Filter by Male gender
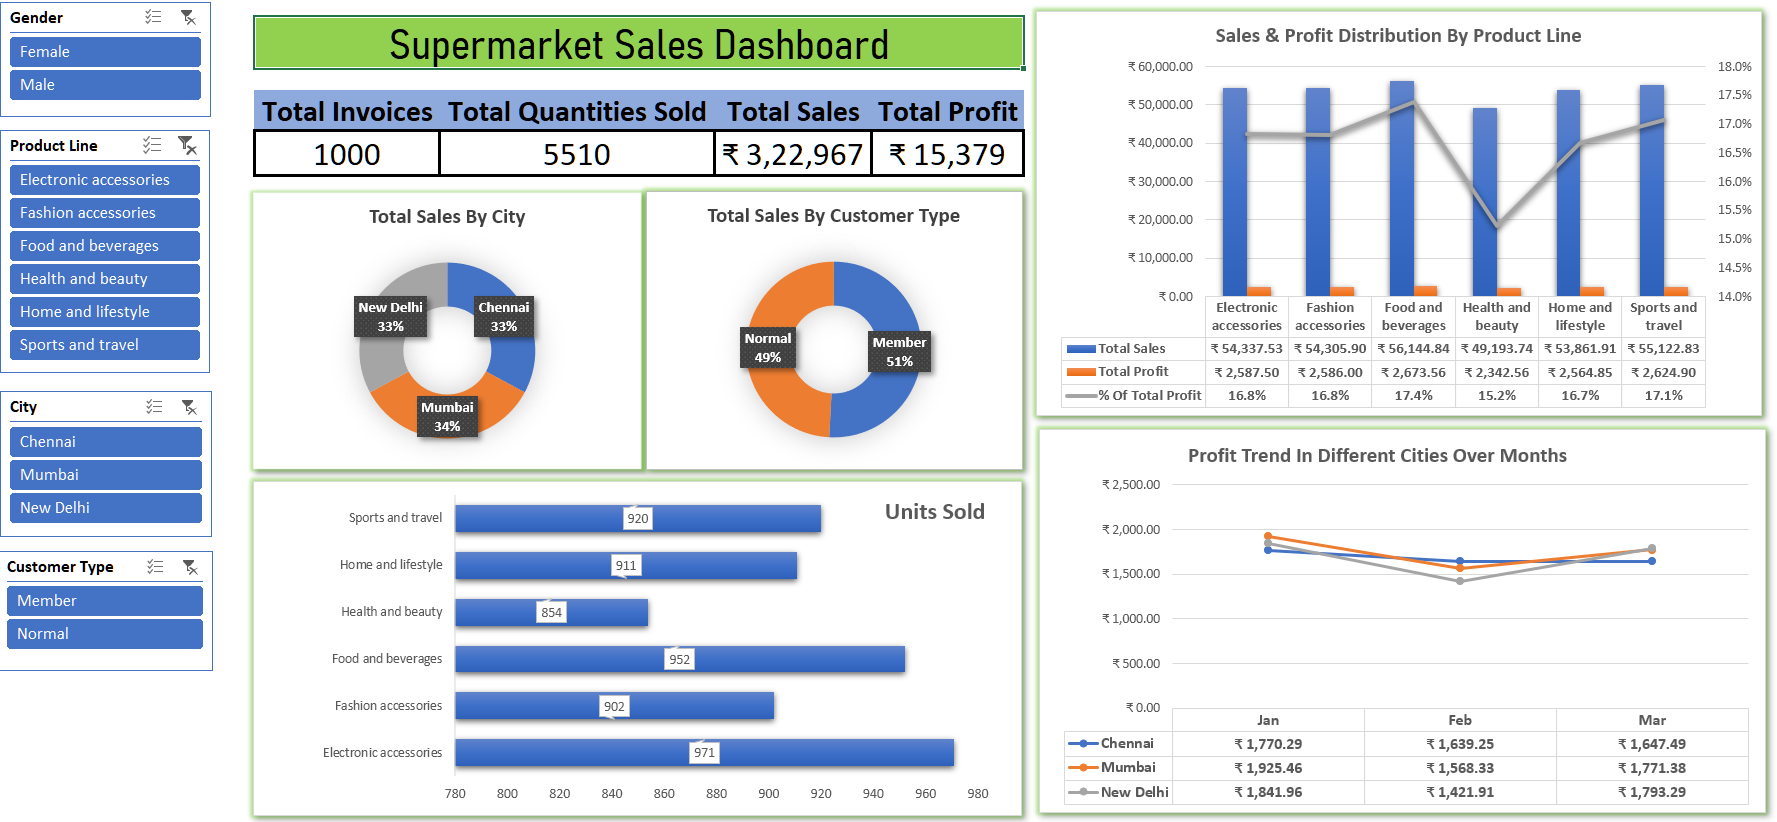The width and height of the screenshot is (1777, 822). click(x=105, y=85)
